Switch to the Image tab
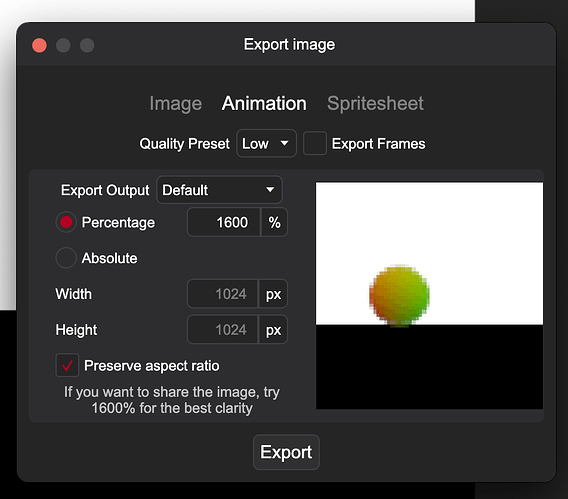This screenshot has height=499, width=568. pos(176,104)
